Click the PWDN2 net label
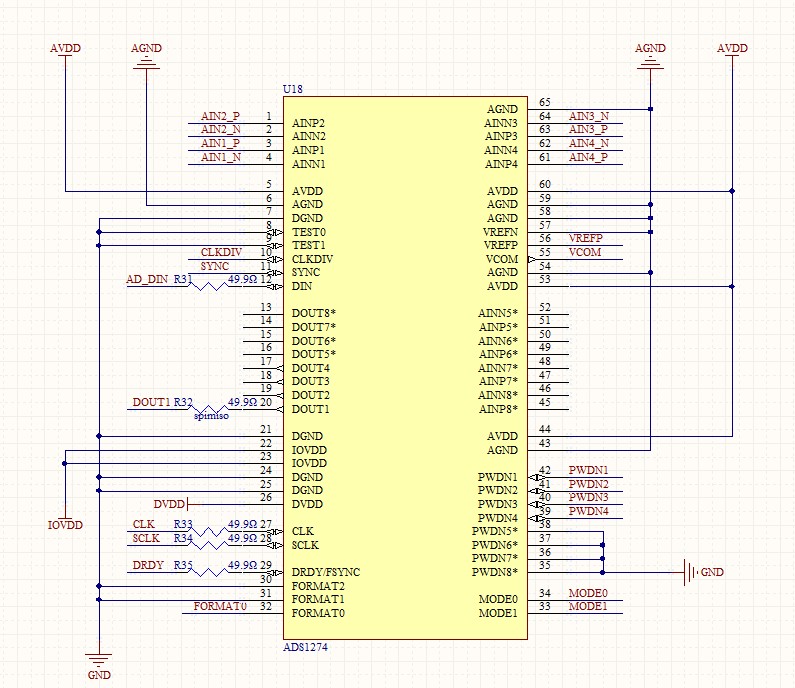Screen dimensions: 795x688 (x=588, y=484)
